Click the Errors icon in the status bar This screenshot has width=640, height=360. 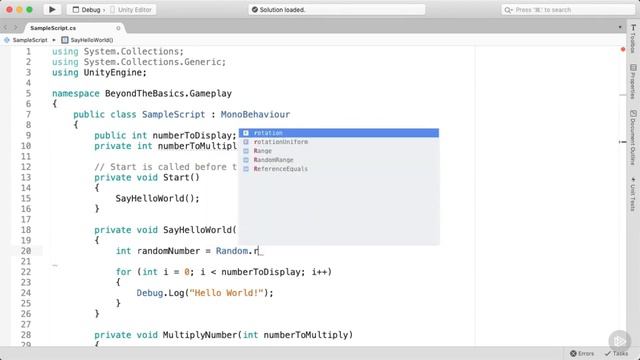(x=573, y=353)
